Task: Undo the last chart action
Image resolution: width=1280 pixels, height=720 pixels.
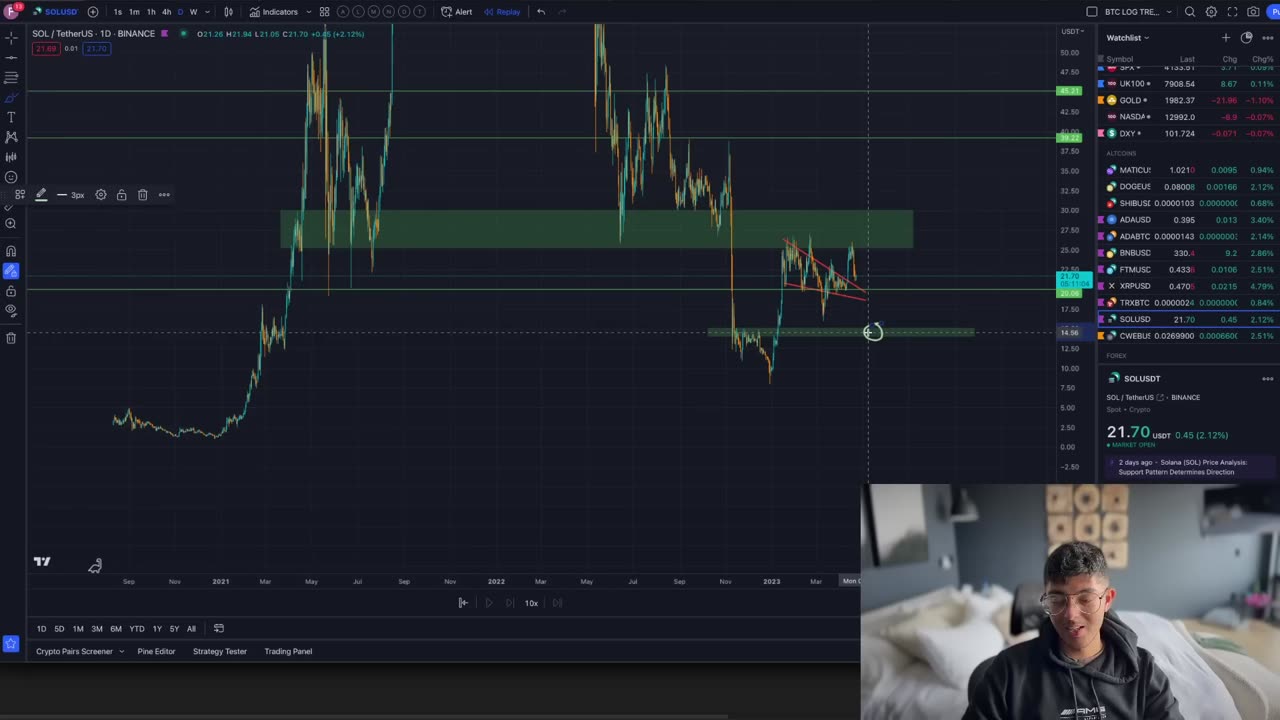Action: 541,12
